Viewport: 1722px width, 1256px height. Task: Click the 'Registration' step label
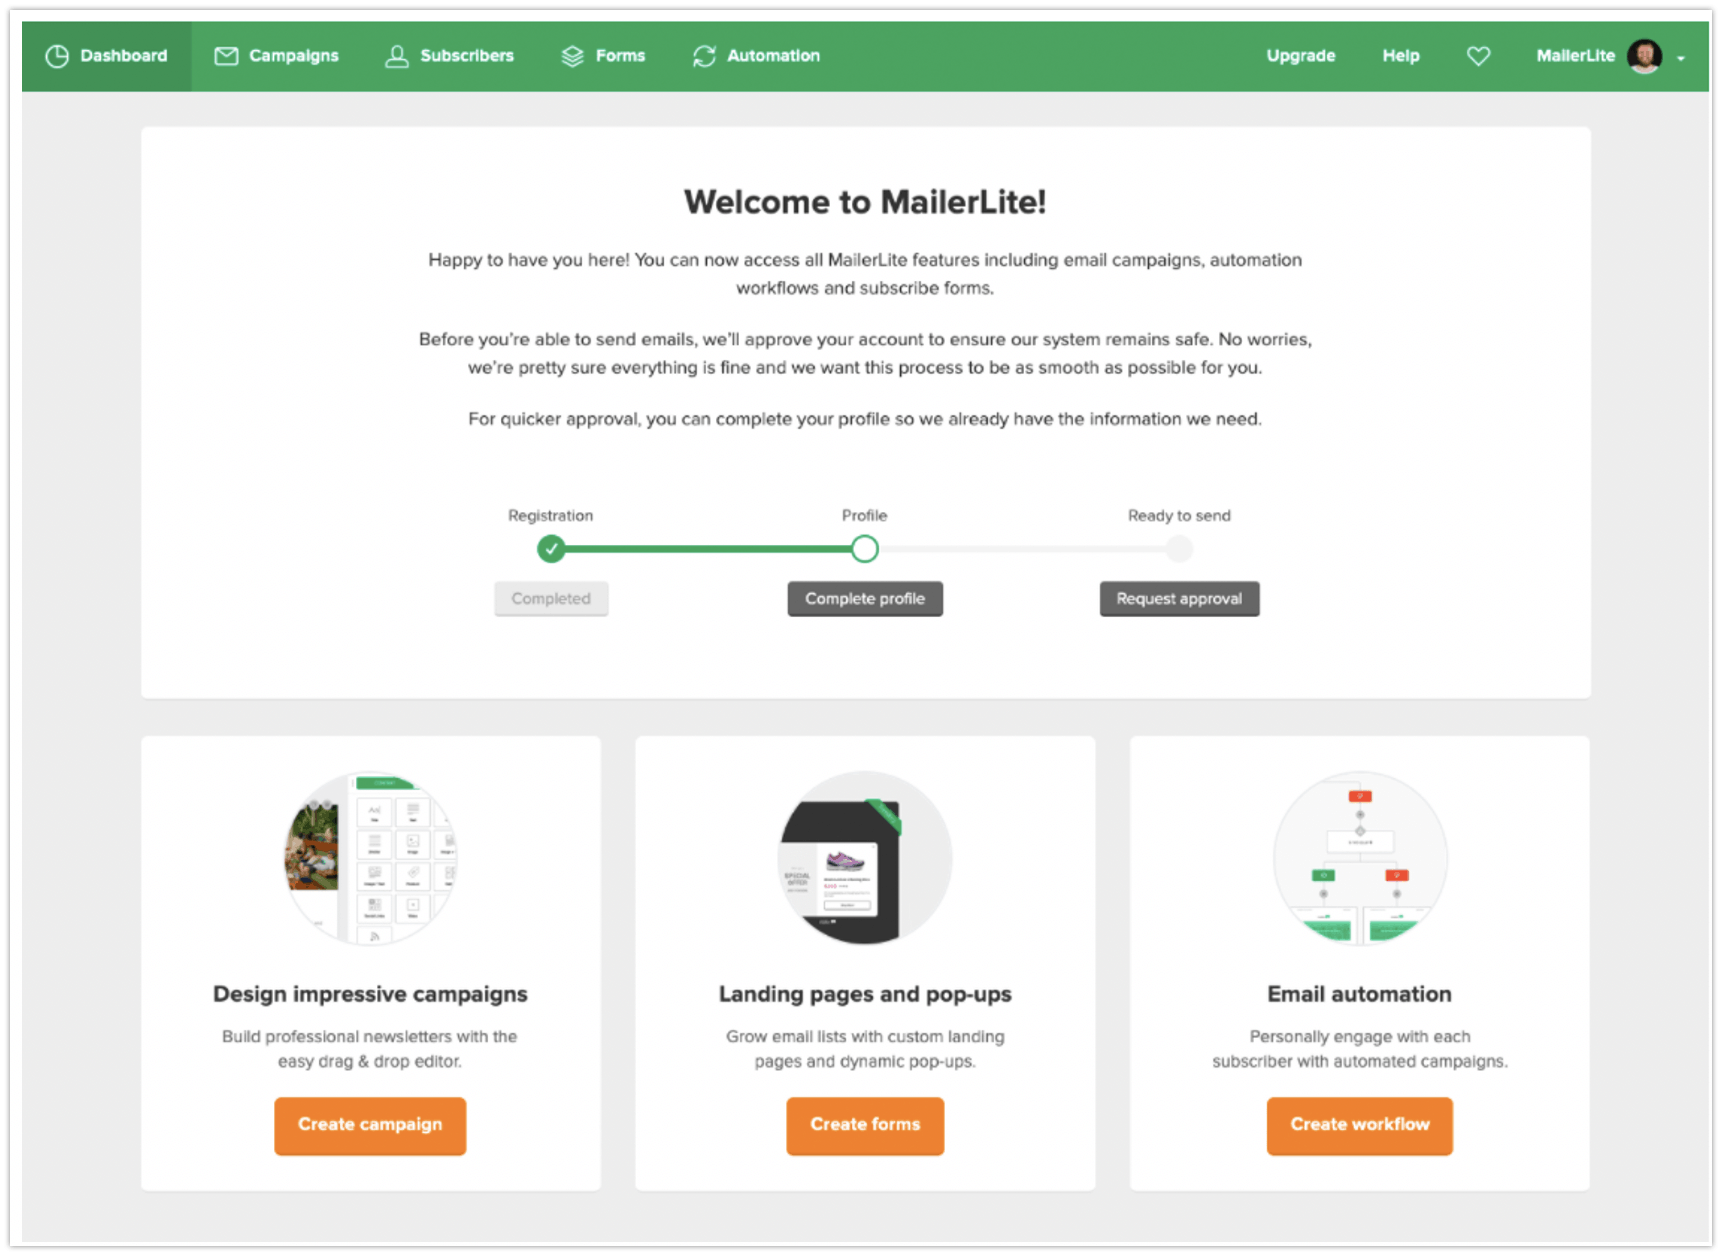click(x=550, y=516)
